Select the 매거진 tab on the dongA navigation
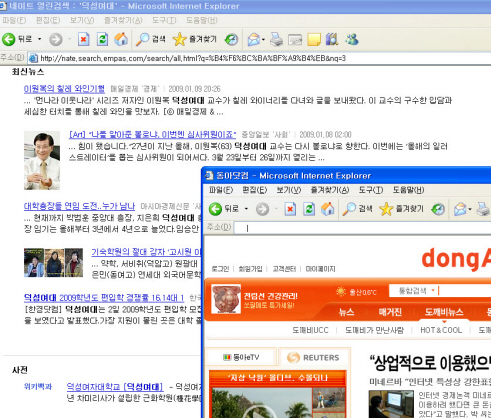The height and width of the screenshot is (418, 491). [x=390, y=312]
